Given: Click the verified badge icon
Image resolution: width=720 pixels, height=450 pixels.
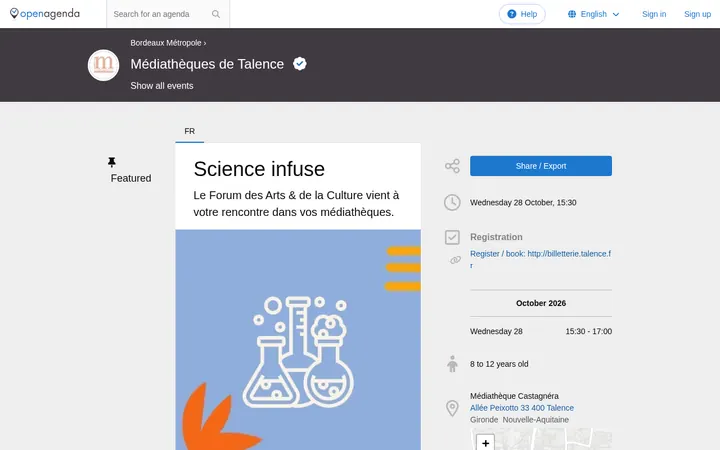Looking at the screenshot, I should pos(300,64).
